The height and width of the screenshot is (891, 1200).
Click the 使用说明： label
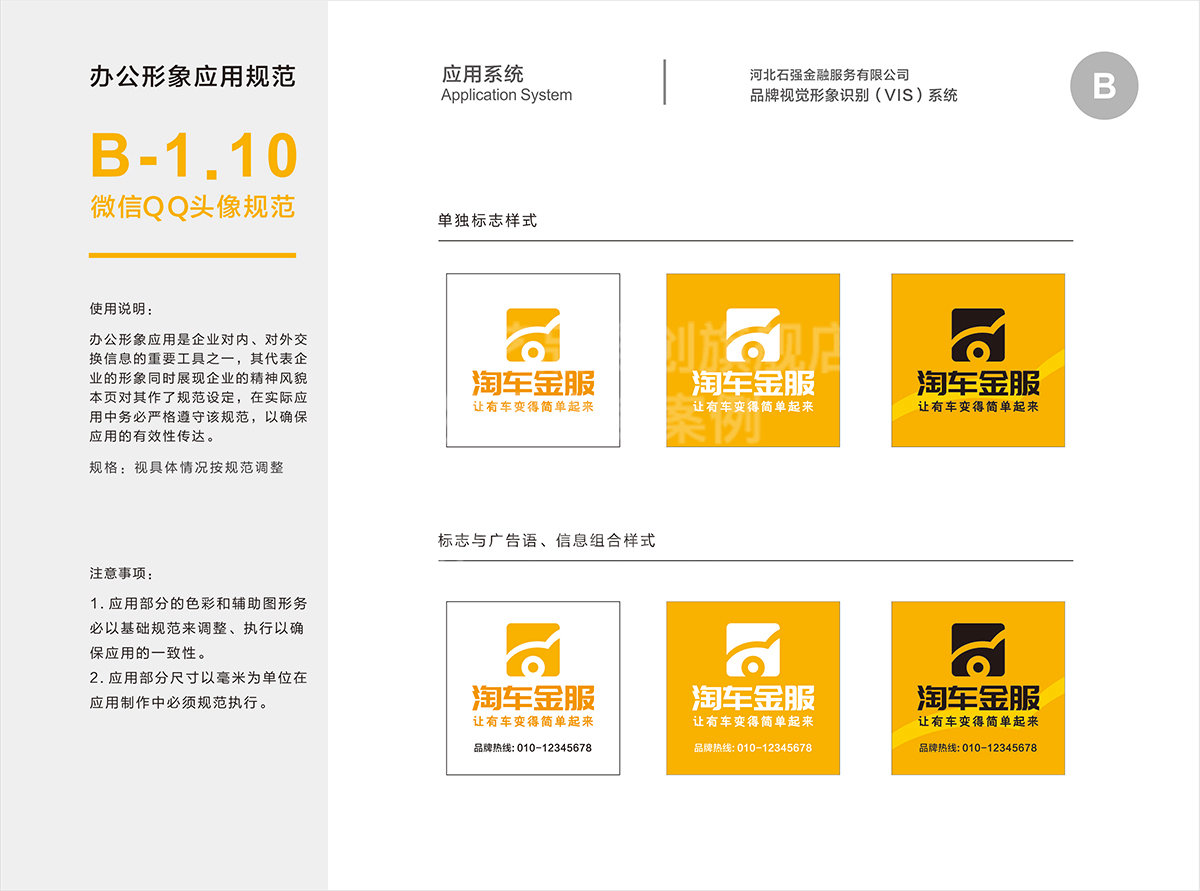point(122,308)
